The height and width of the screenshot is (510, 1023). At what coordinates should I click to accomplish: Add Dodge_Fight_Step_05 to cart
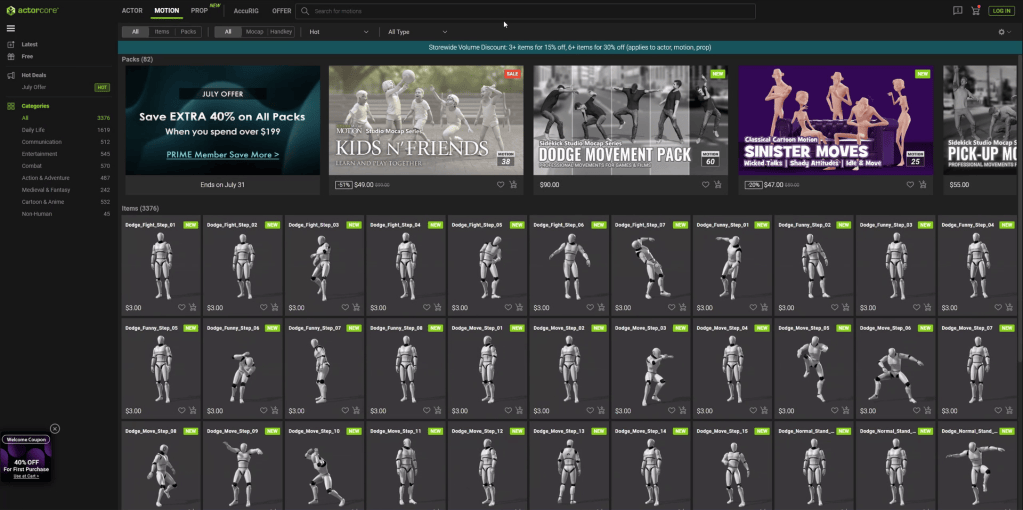click(519, 307)
